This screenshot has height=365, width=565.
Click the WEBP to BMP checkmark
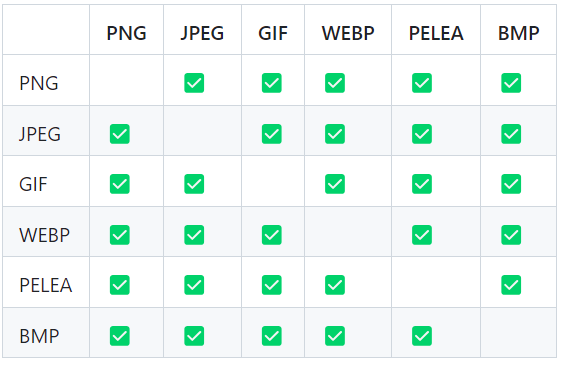pos(511,235)
